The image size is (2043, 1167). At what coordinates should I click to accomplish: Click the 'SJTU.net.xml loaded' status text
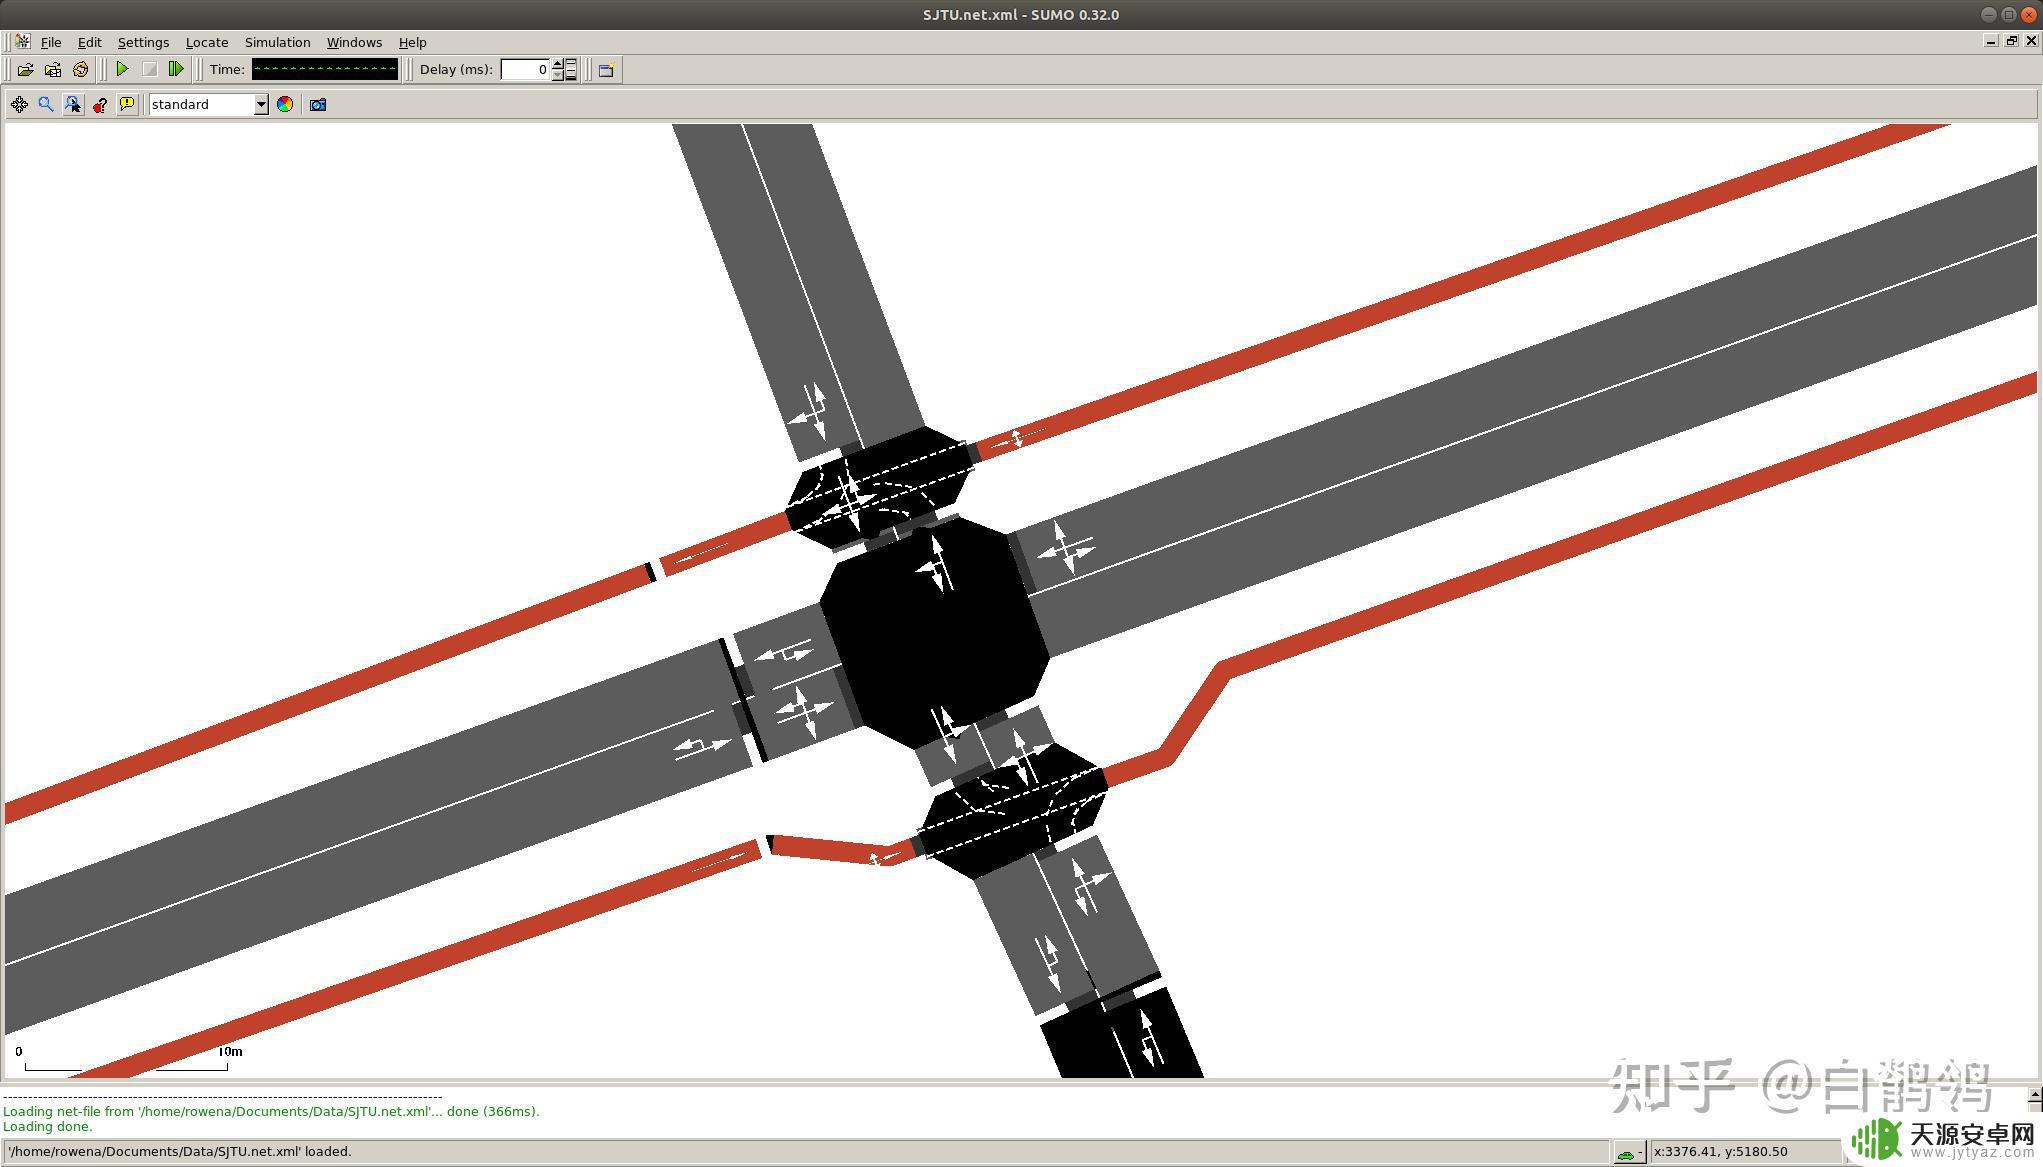180,1152
